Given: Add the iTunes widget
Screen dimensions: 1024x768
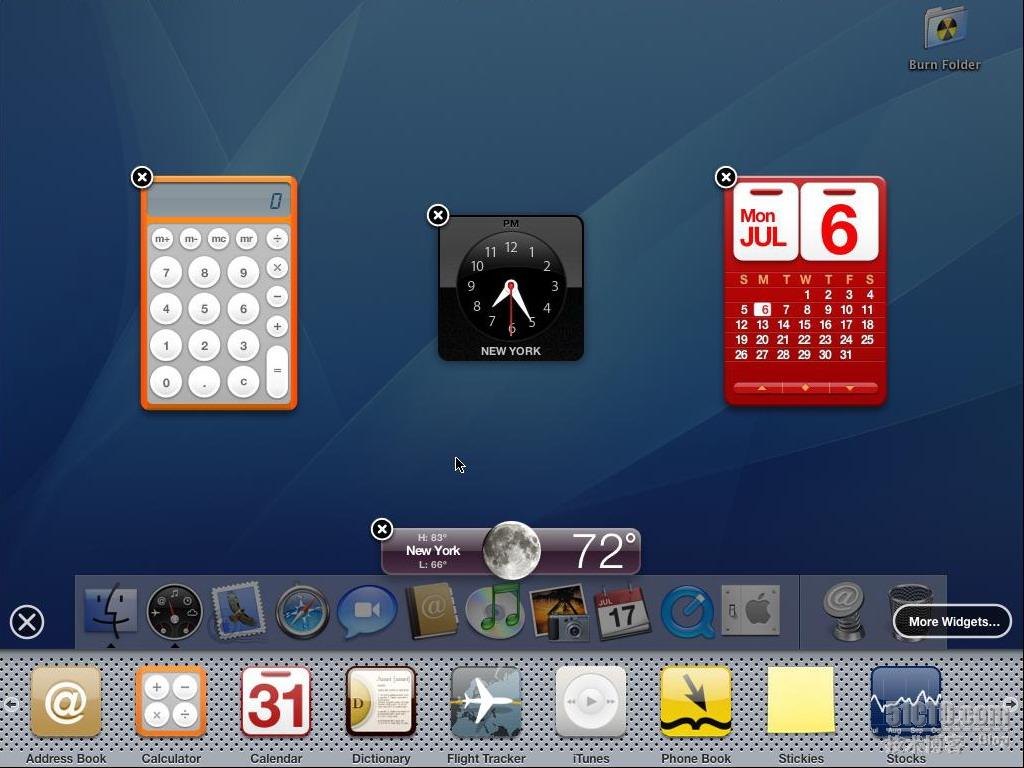Looking at the screenshot, I should point(591,702).
